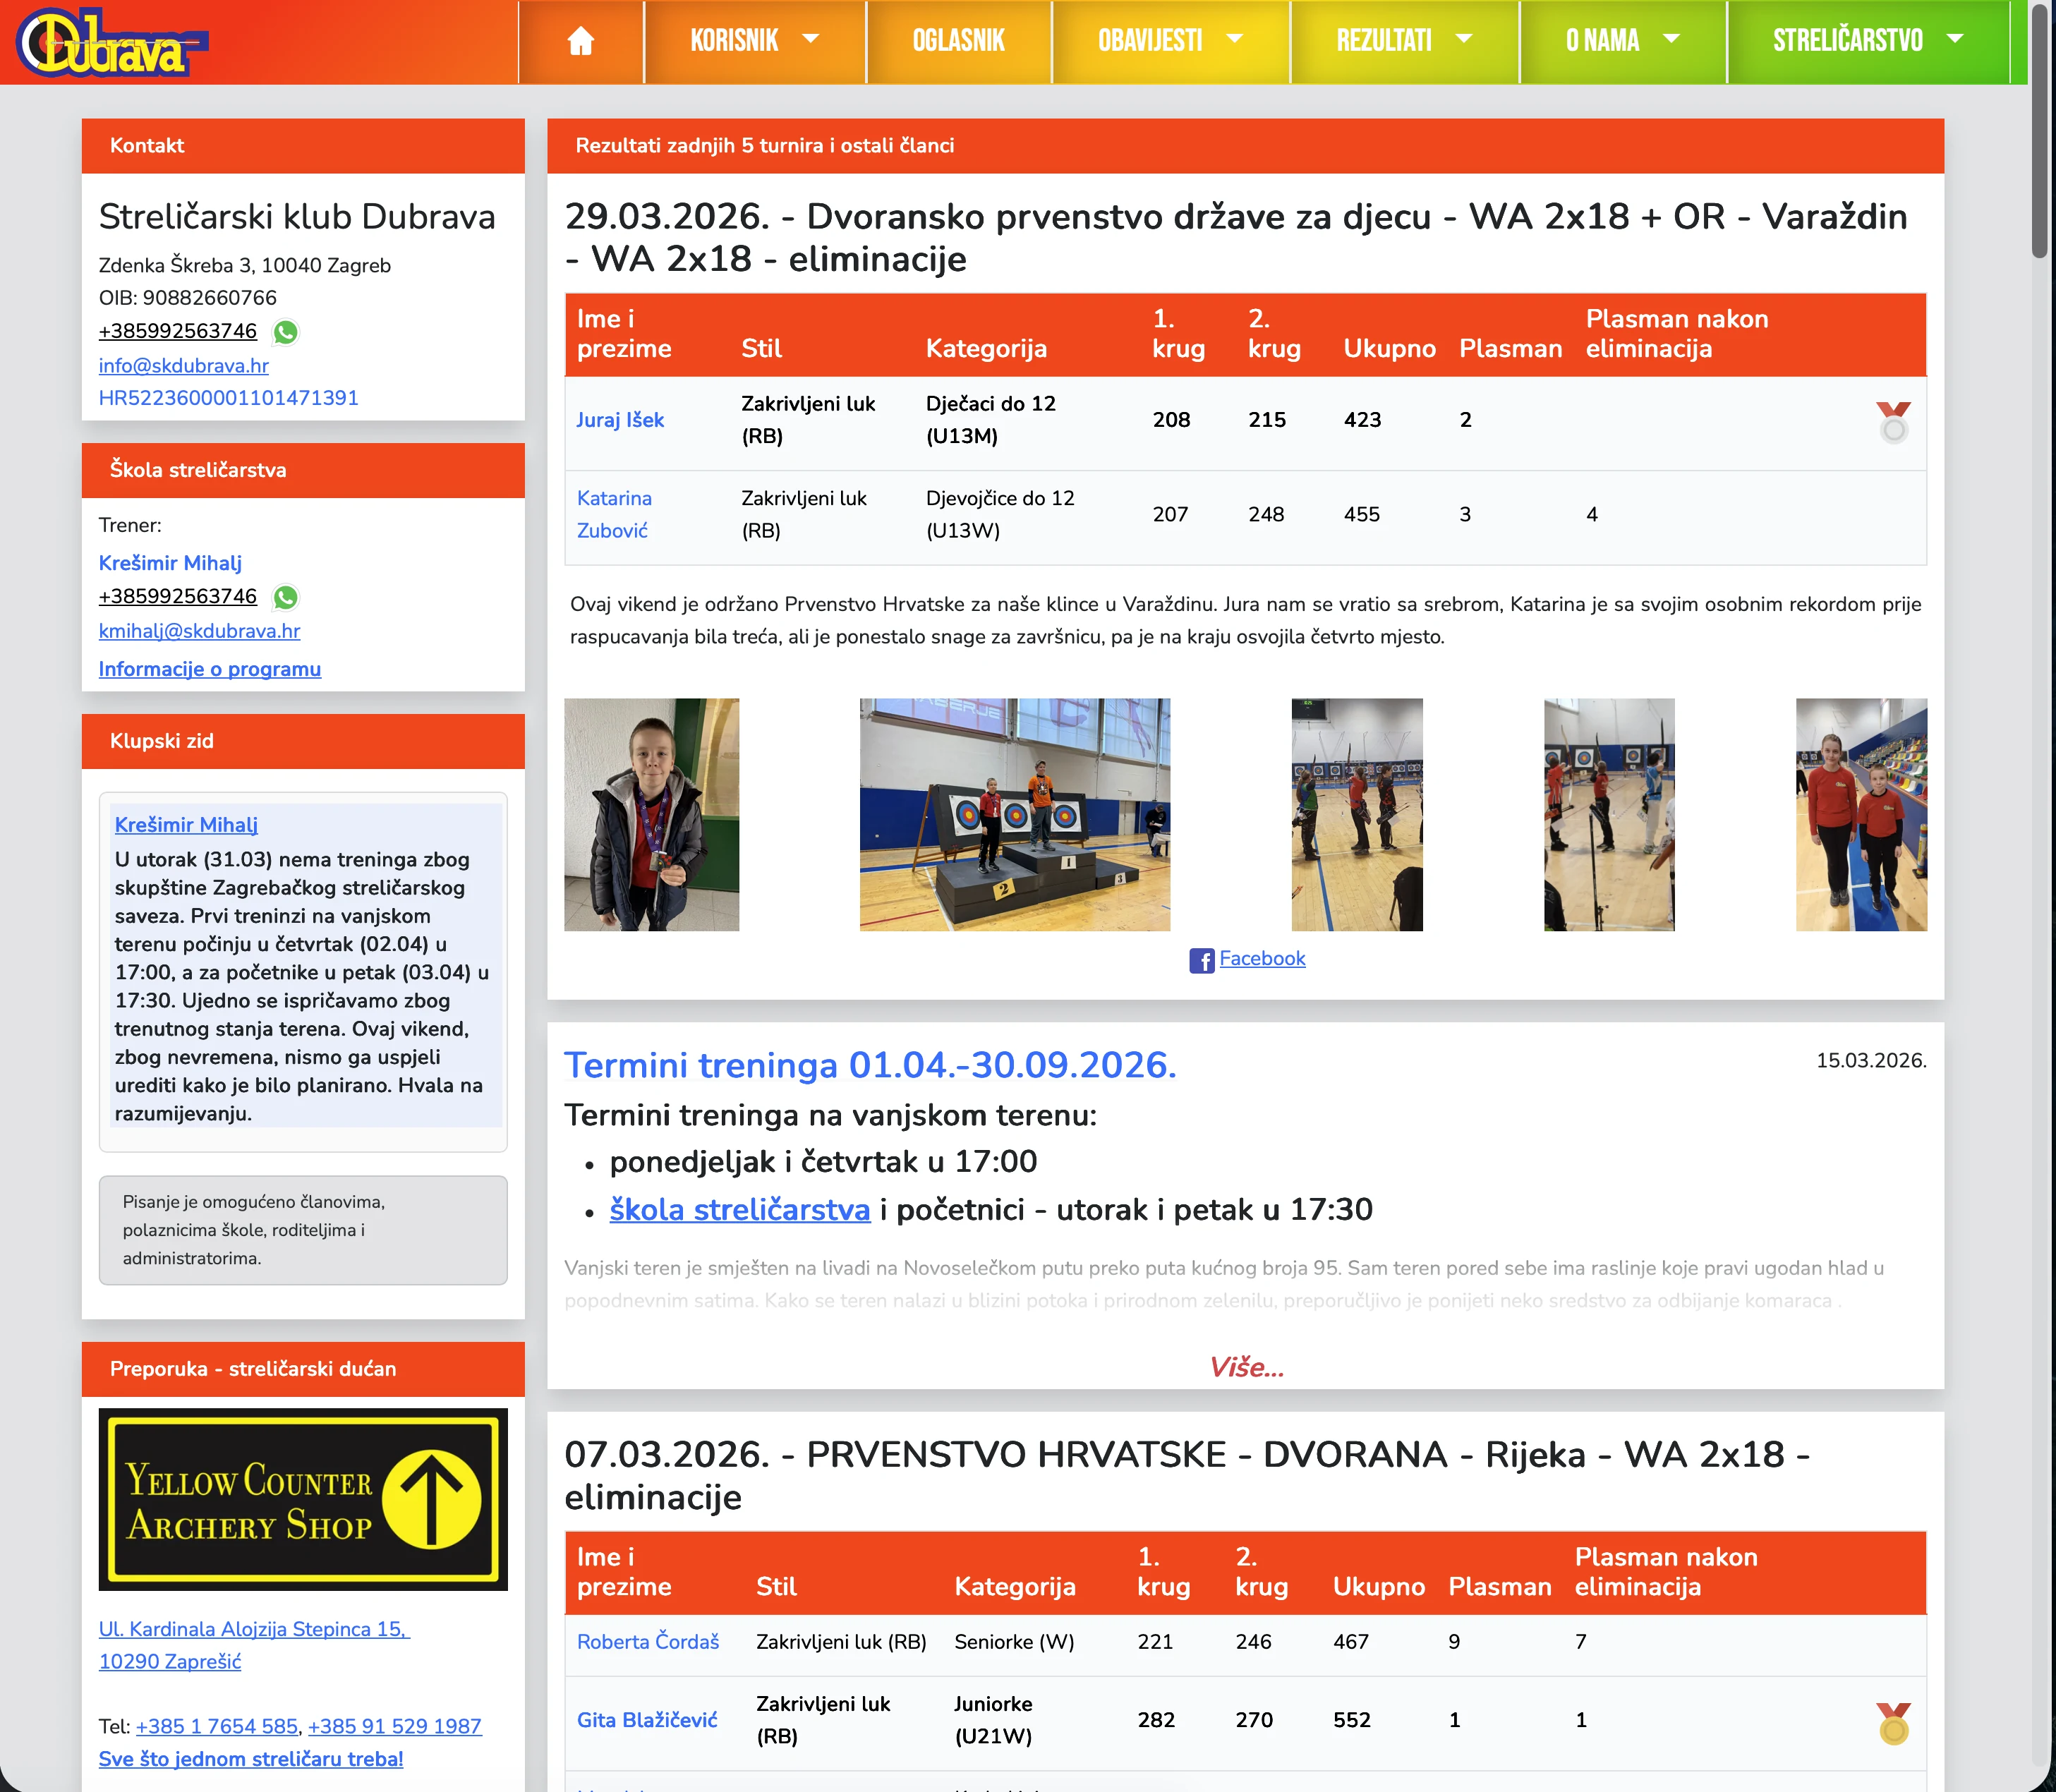The image size is (2056, 1792).
Task: Open Yellow Counter Archery Shop banner
Action: 303,1498
